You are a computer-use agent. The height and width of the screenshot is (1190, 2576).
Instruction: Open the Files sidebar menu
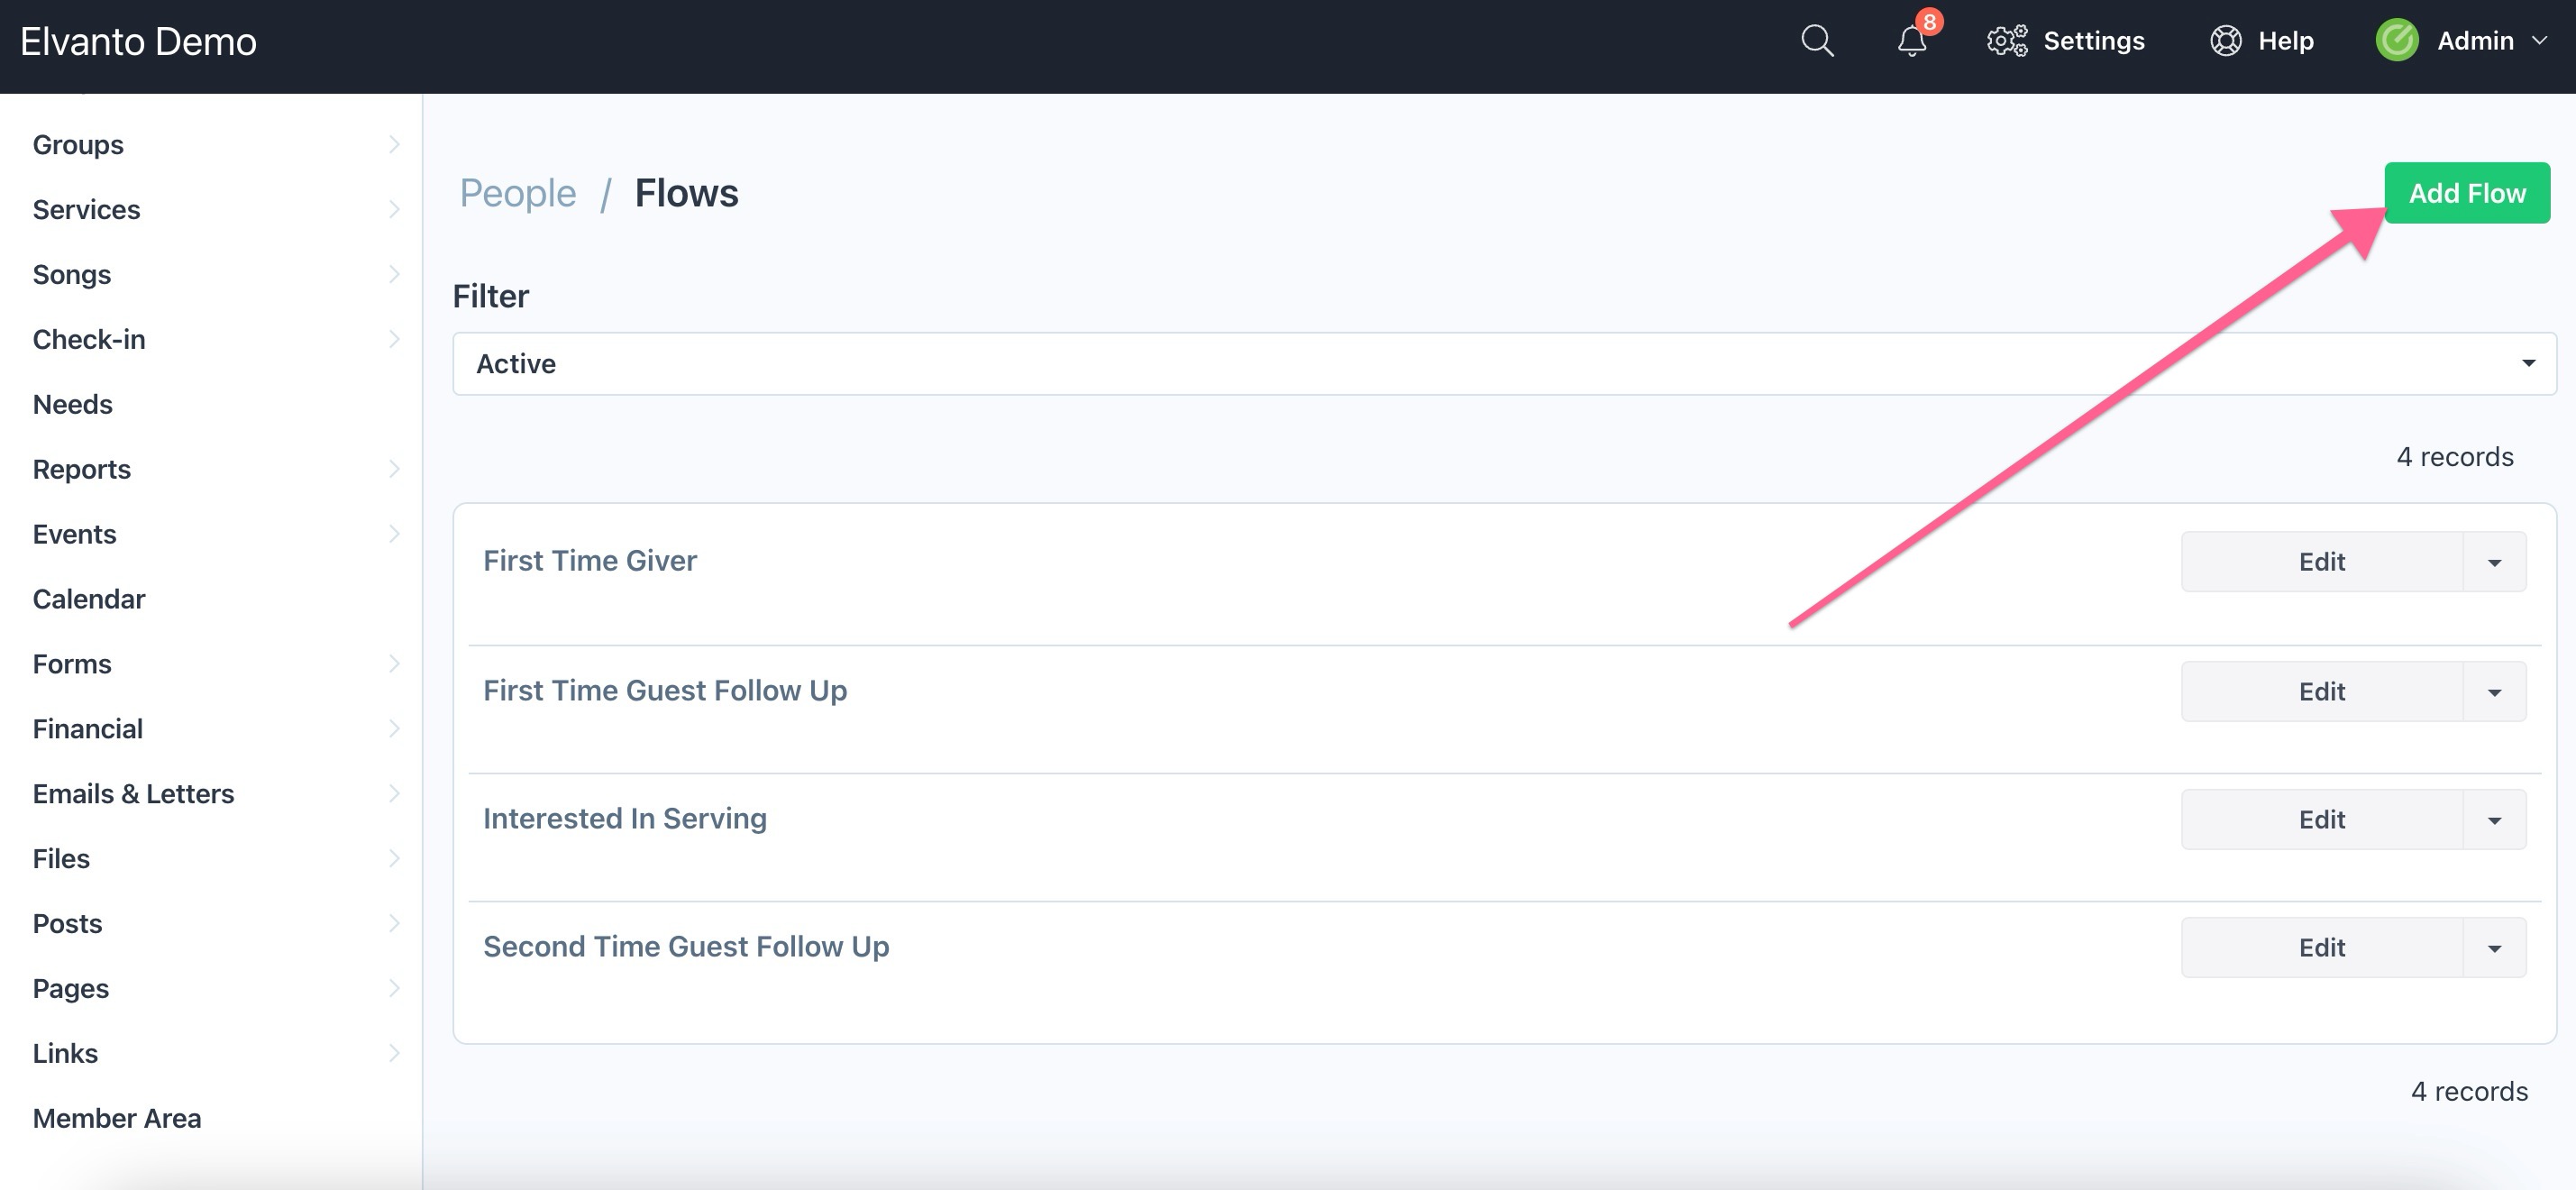click(61, 860)
